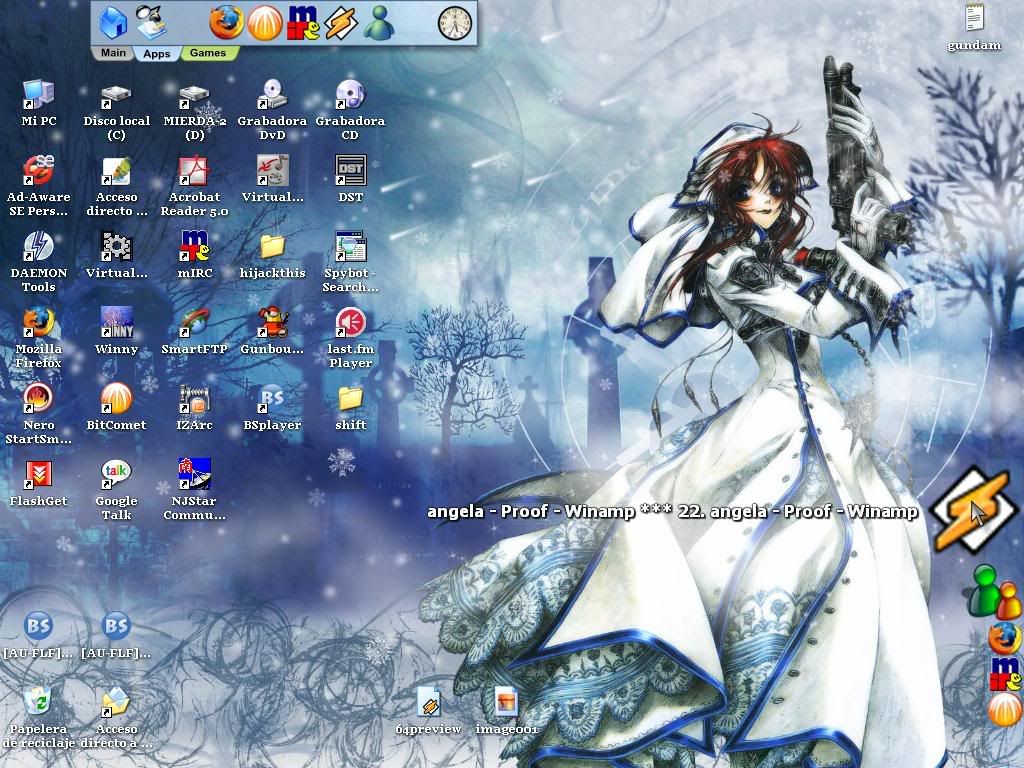Launch BitComet from the top dock

pyautogui.click(x=264, y=23)
